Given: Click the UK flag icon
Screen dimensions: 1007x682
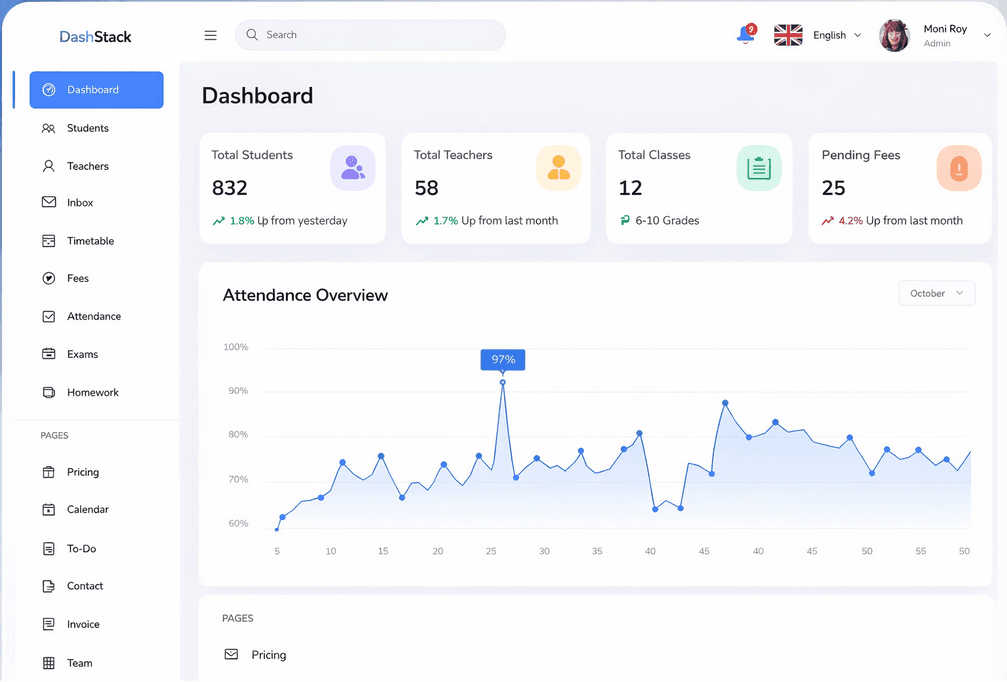Looking at the screenshot, I should click(788, 35).
